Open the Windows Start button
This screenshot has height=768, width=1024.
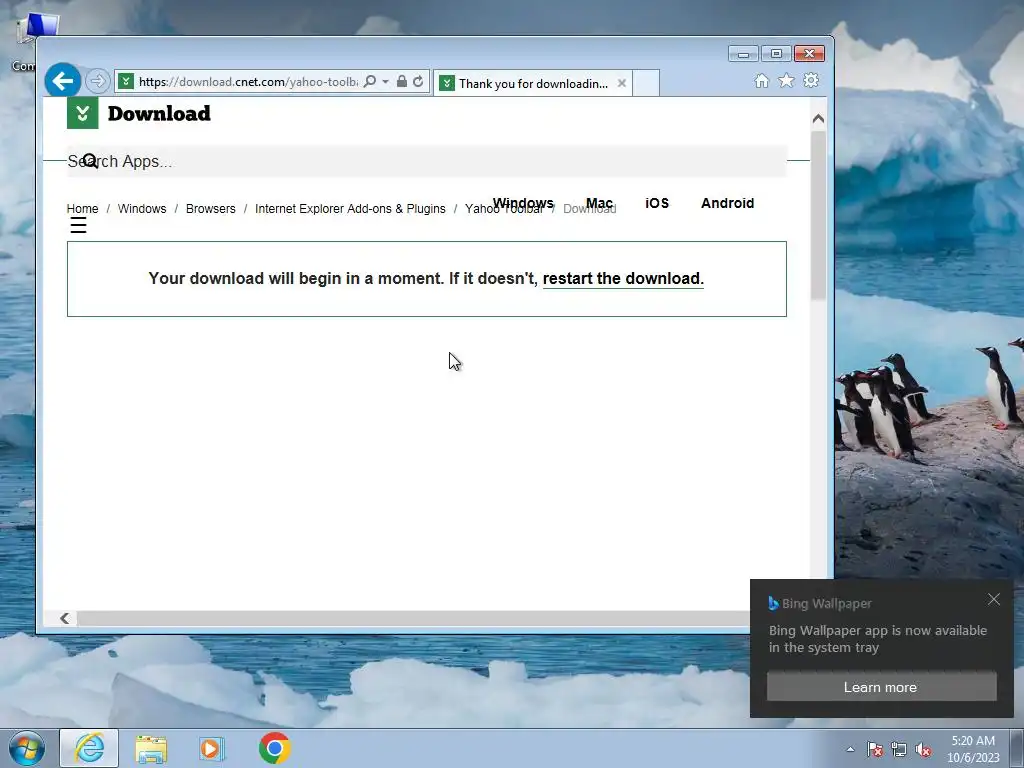click(x=26, y=748)
